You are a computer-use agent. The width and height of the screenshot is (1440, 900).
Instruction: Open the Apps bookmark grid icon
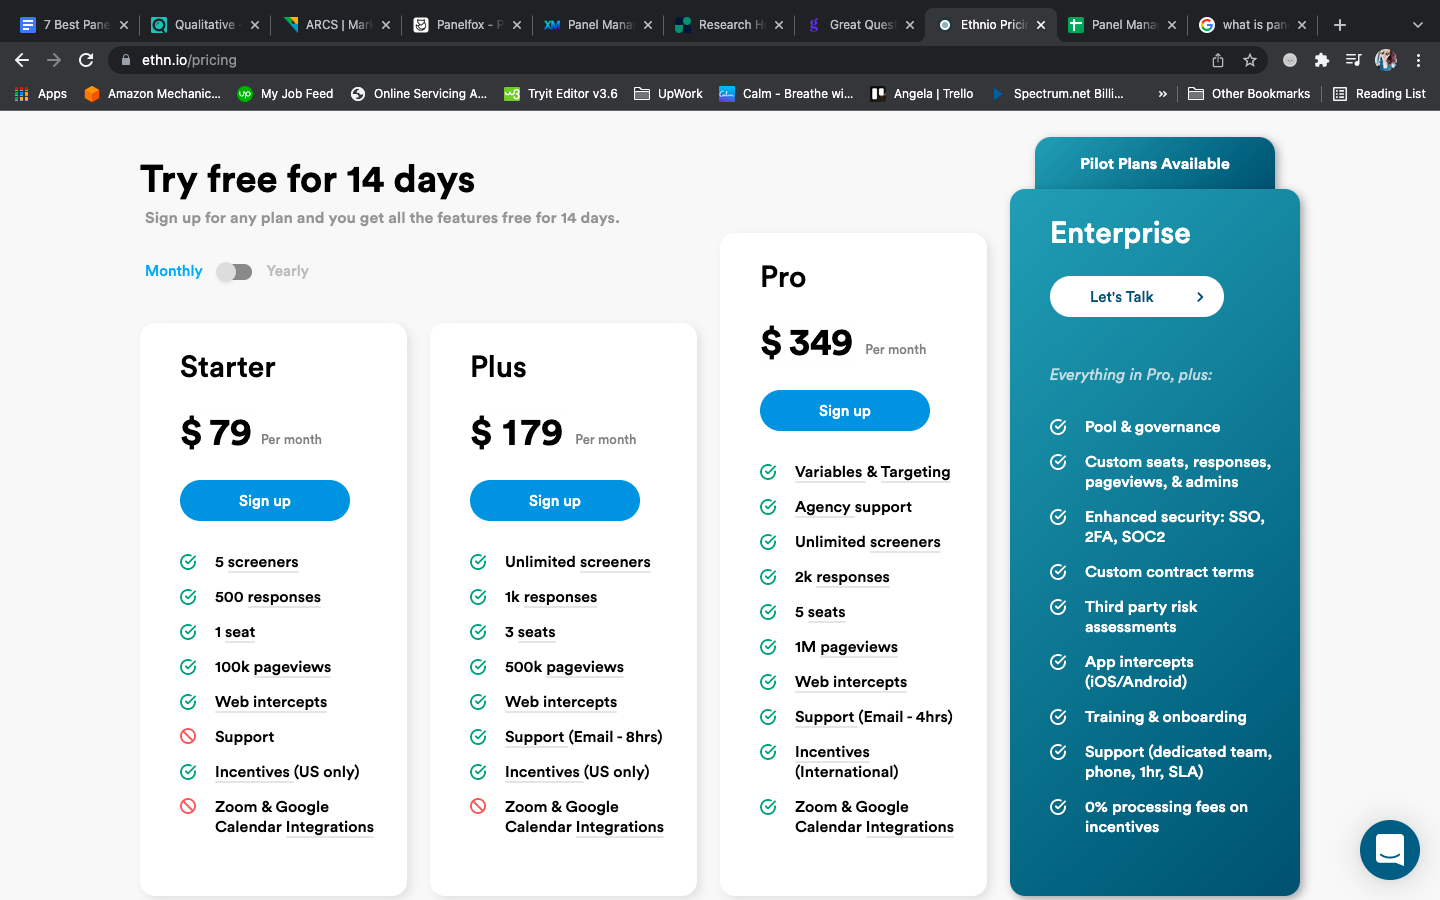[21, 94]
